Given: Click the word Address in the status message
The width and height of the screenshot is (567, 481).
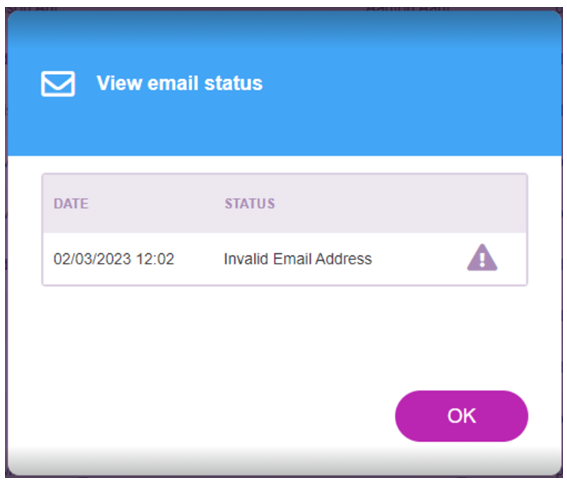Looking at the screenshot, I should [x=343, y=259].
